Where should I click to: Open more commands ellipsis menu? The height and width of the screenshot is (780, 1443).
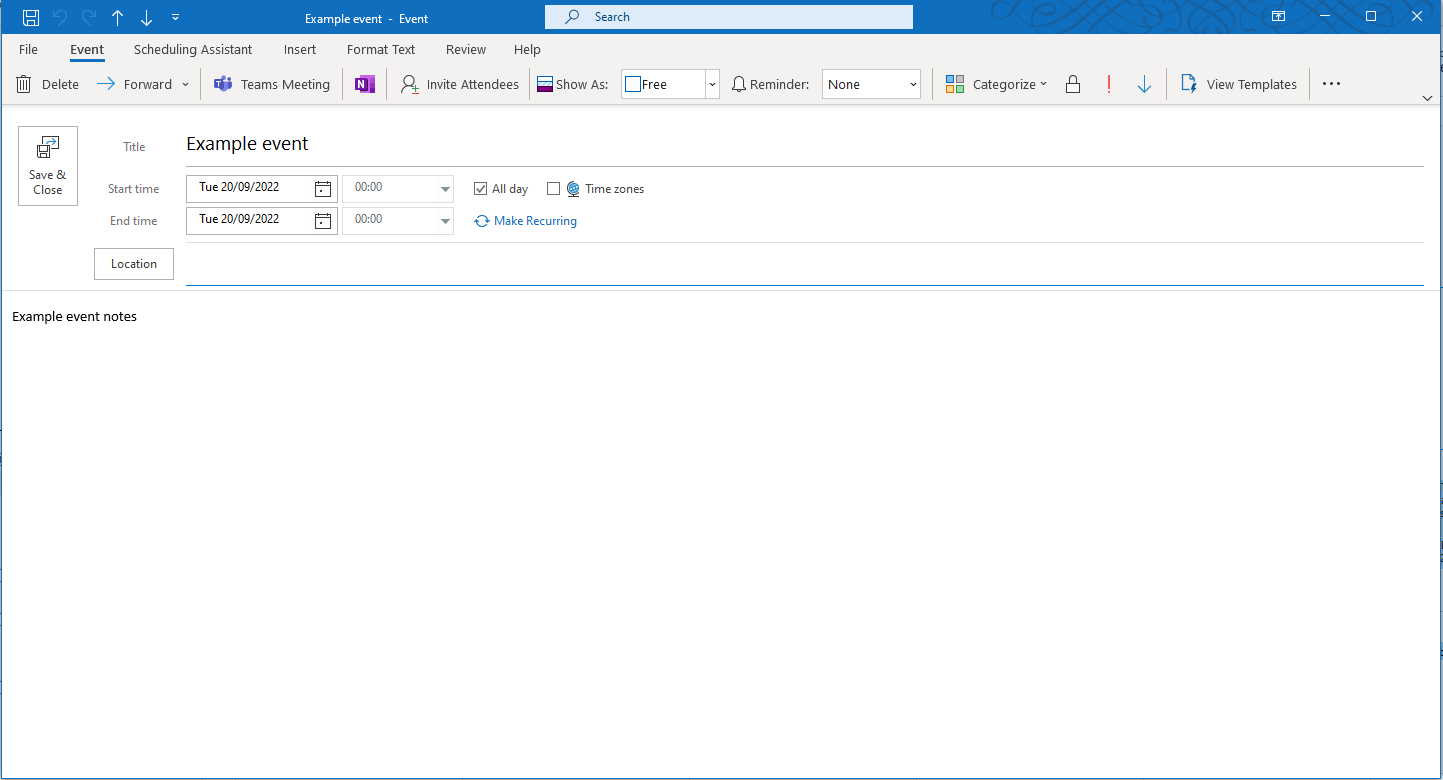tap(1331, 84)
